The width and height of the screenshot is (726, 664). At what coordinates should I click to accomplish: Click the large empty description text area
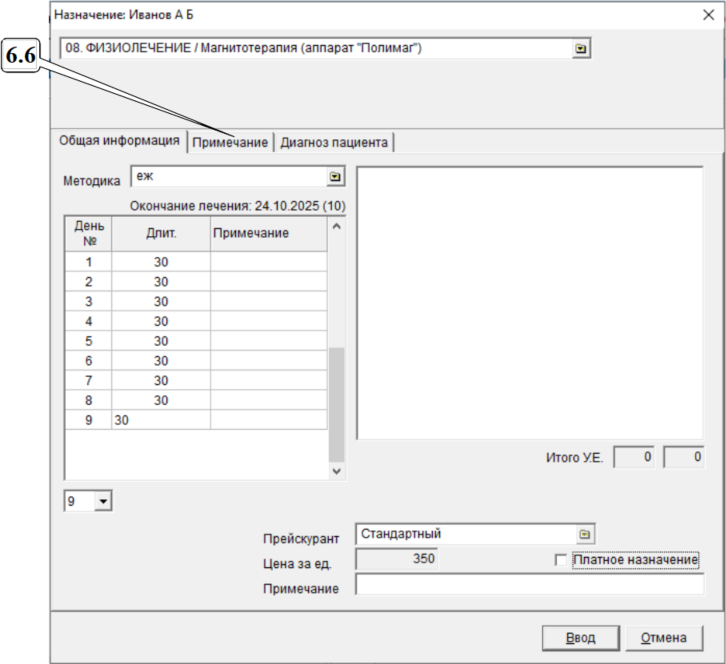click(530, 302)
